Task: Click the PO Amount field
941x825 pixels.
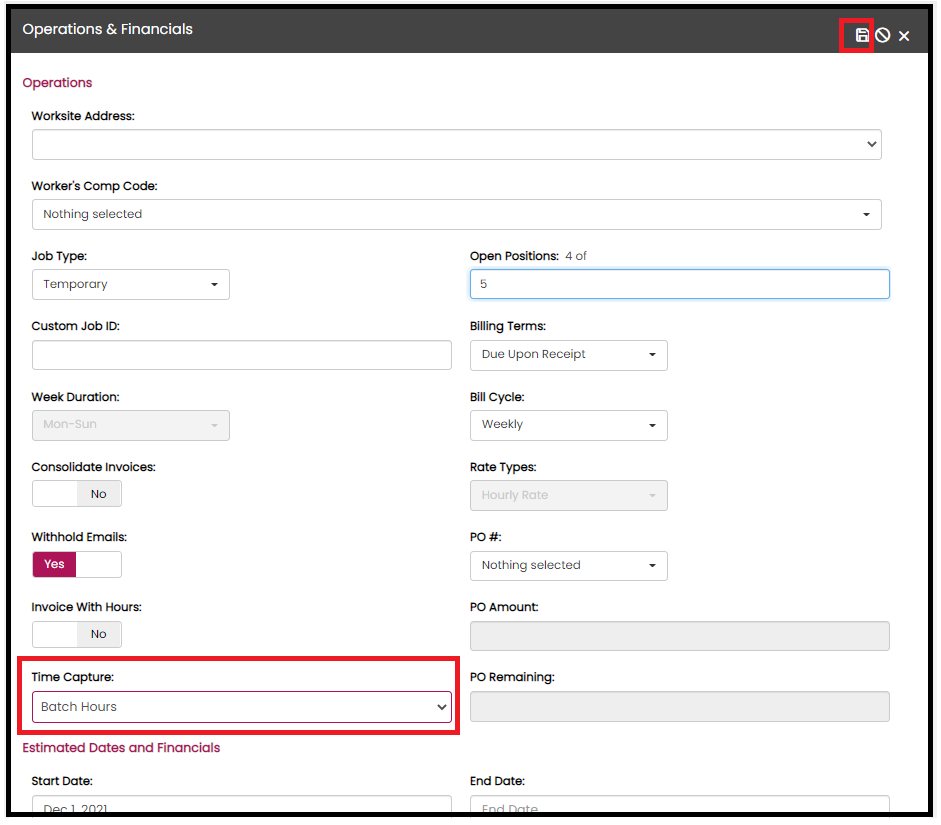Action: (x=679, y=636)
